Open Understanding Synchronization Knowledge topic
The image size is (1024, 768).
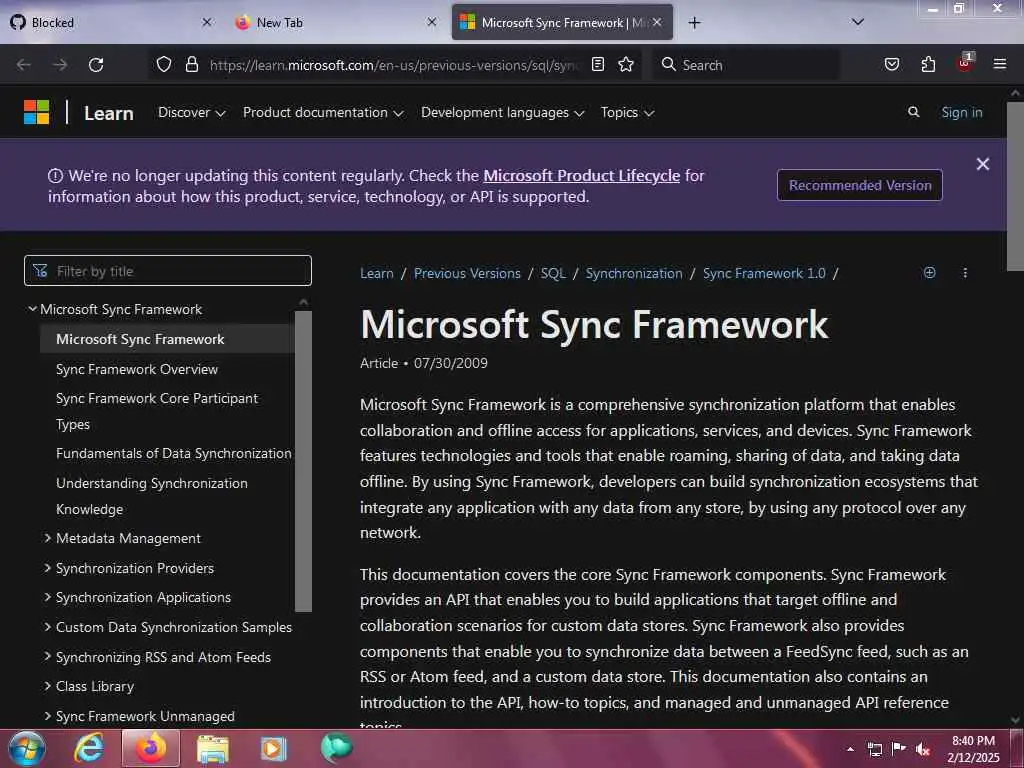152,496
